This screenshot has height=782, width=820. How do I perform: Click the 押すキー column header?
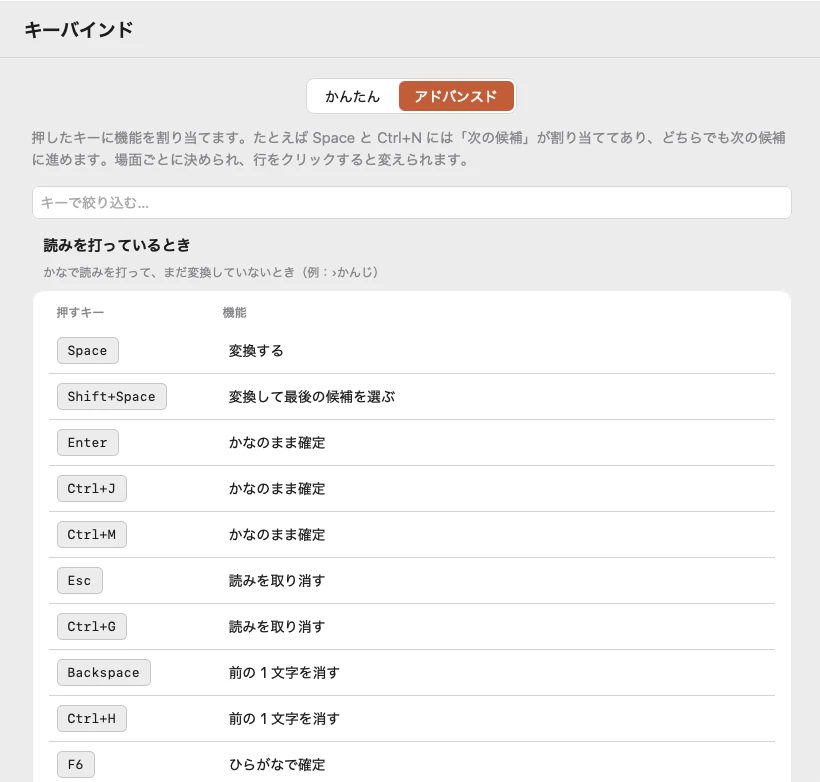[80, 312]
